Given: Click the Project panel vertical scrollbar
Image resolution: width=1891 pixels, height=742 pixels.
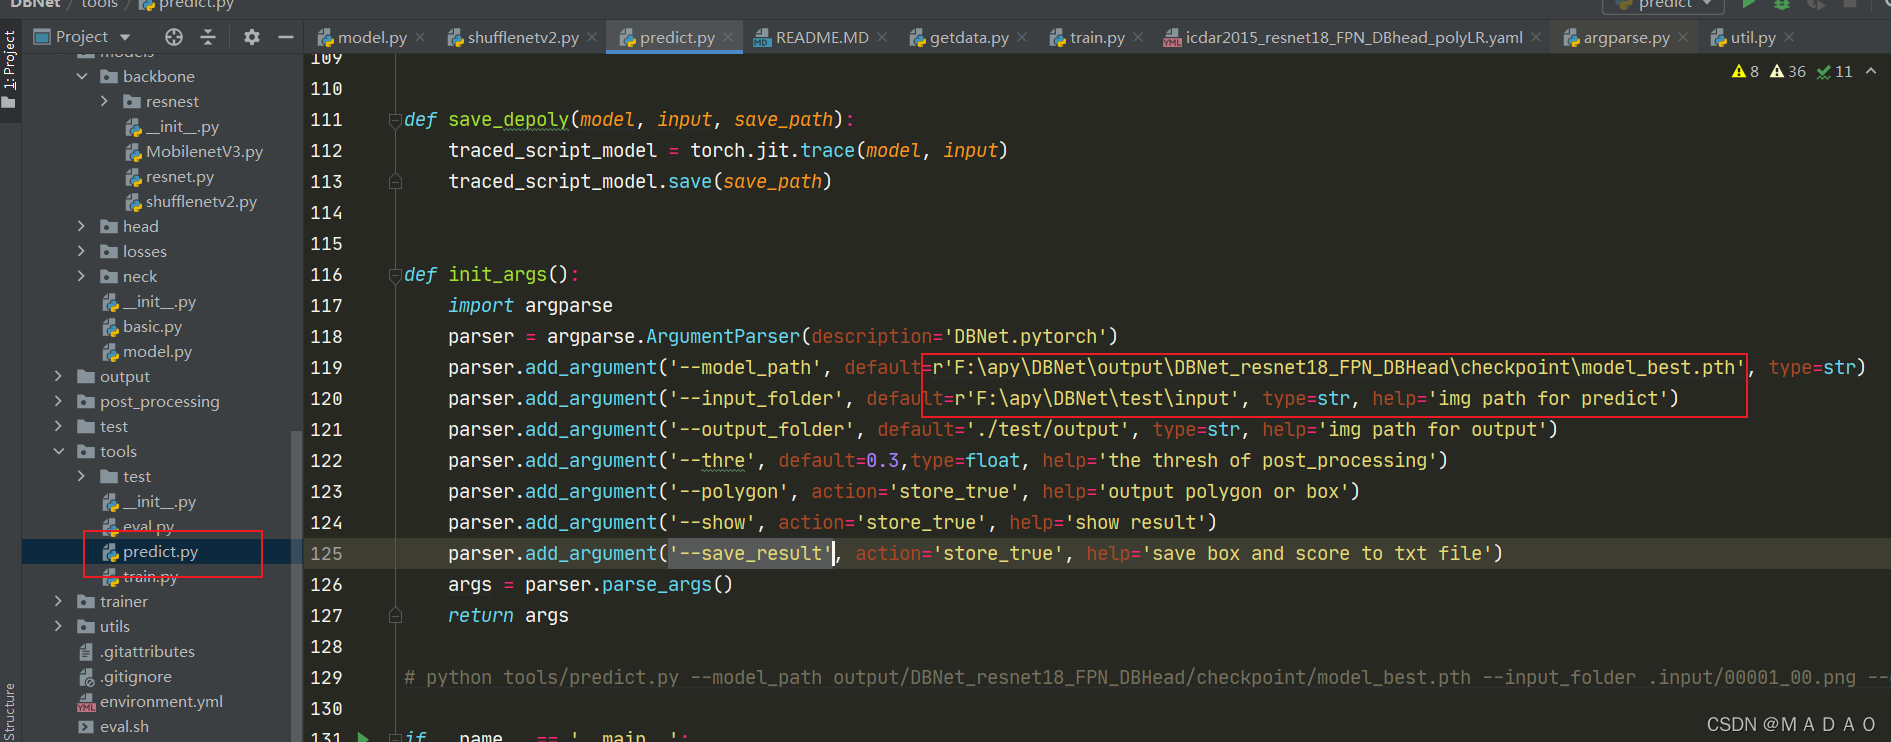Looking at the screenshot, I should 295,585.
